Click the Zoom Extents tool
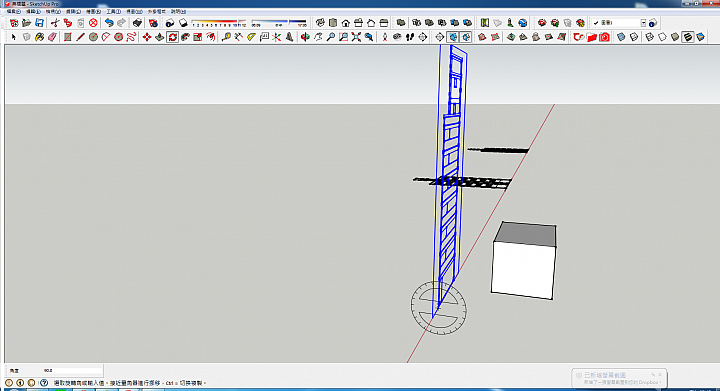Viewport: 720px width, 391px height. point(356,37)
